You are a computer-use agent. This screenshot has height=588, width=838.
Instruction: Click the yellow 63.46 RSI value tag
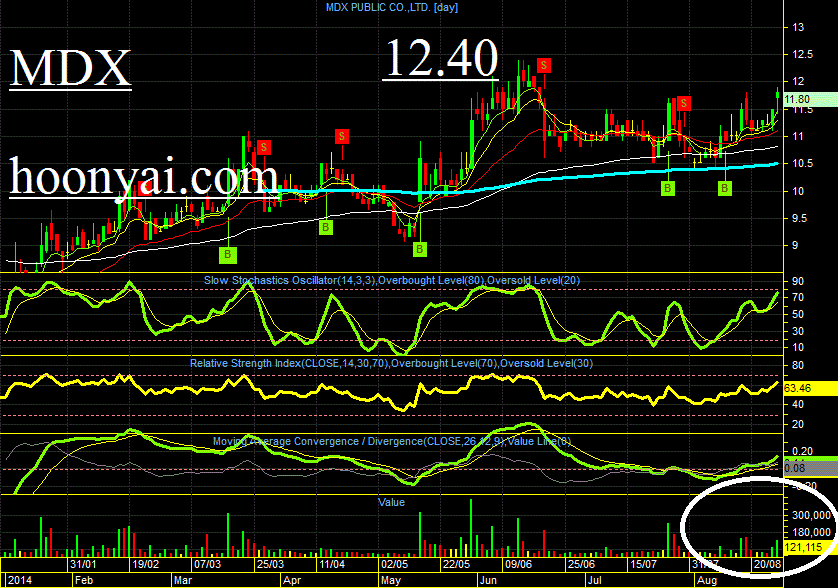point(810,388)
